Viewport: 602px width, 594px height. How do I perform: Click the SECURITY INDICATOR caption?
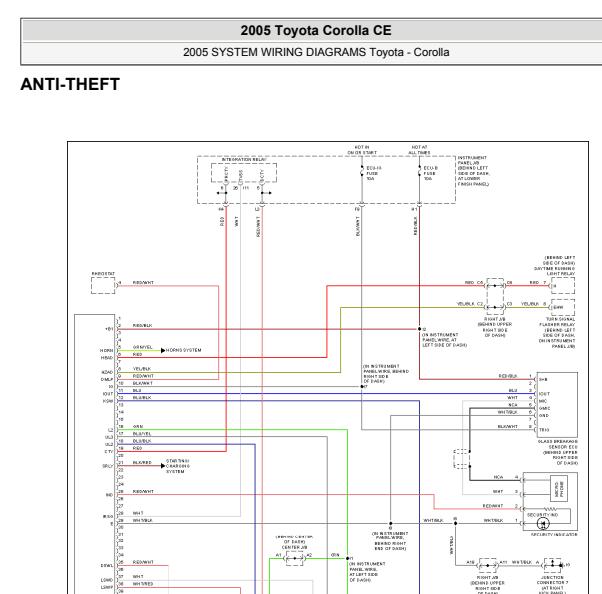(554, 534)
